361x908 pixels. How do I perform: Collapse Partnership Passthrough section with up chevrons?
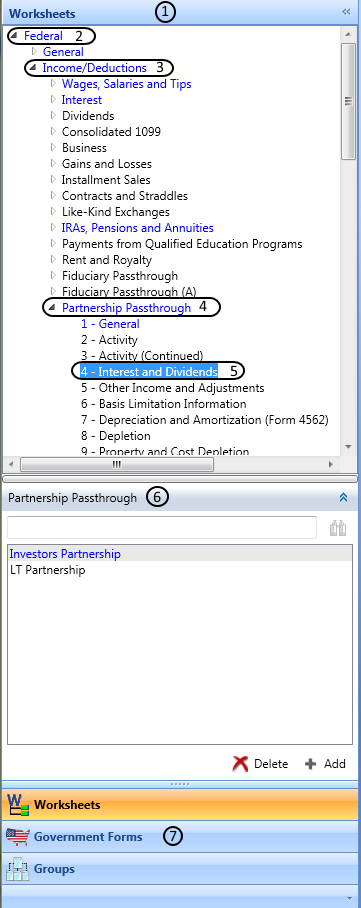coord(343,497)
